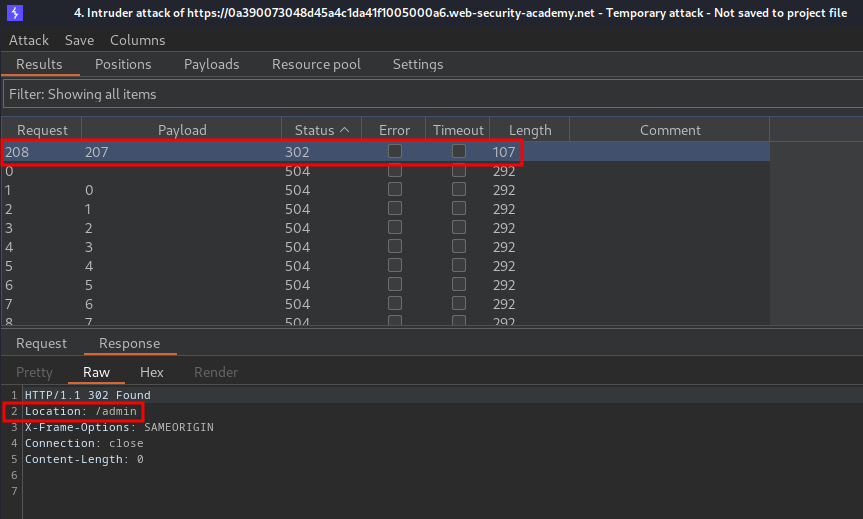This screenshot has width=863, height=519.
Task: Sort by the Status column header
Action: point(321,130)
